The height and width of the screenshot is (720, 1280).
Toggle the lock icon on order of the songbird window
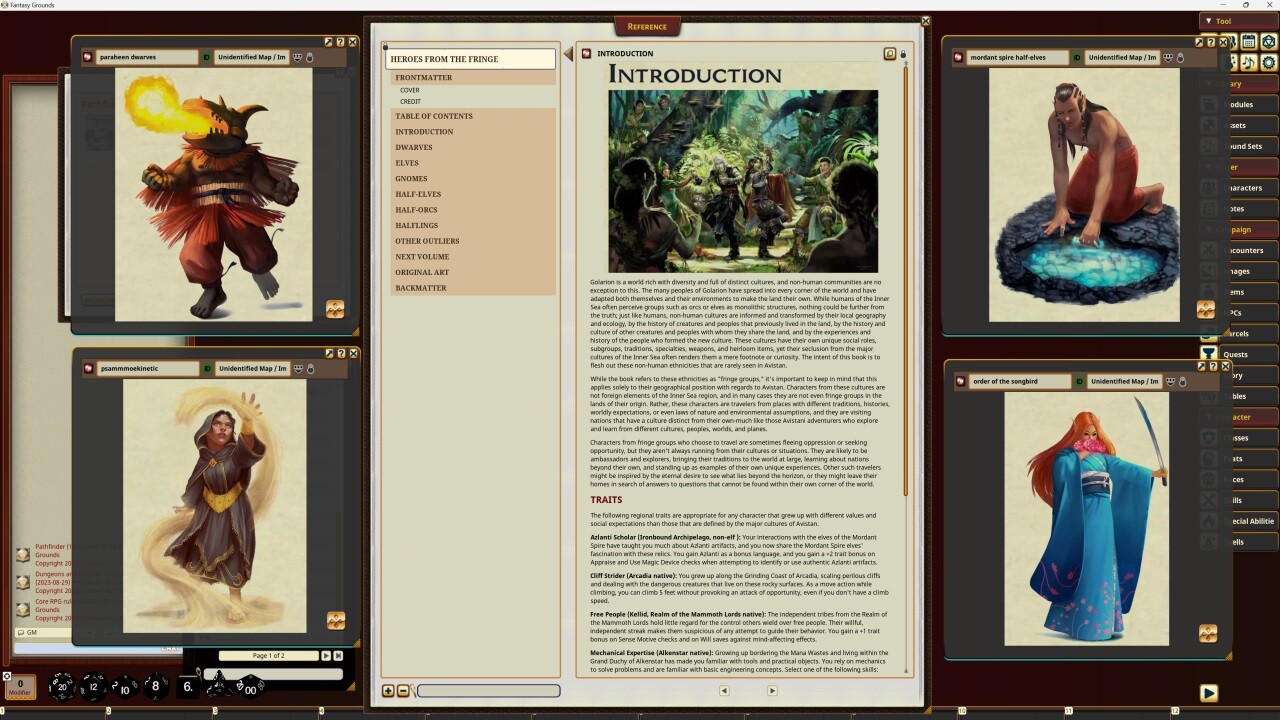point(1182,381)
